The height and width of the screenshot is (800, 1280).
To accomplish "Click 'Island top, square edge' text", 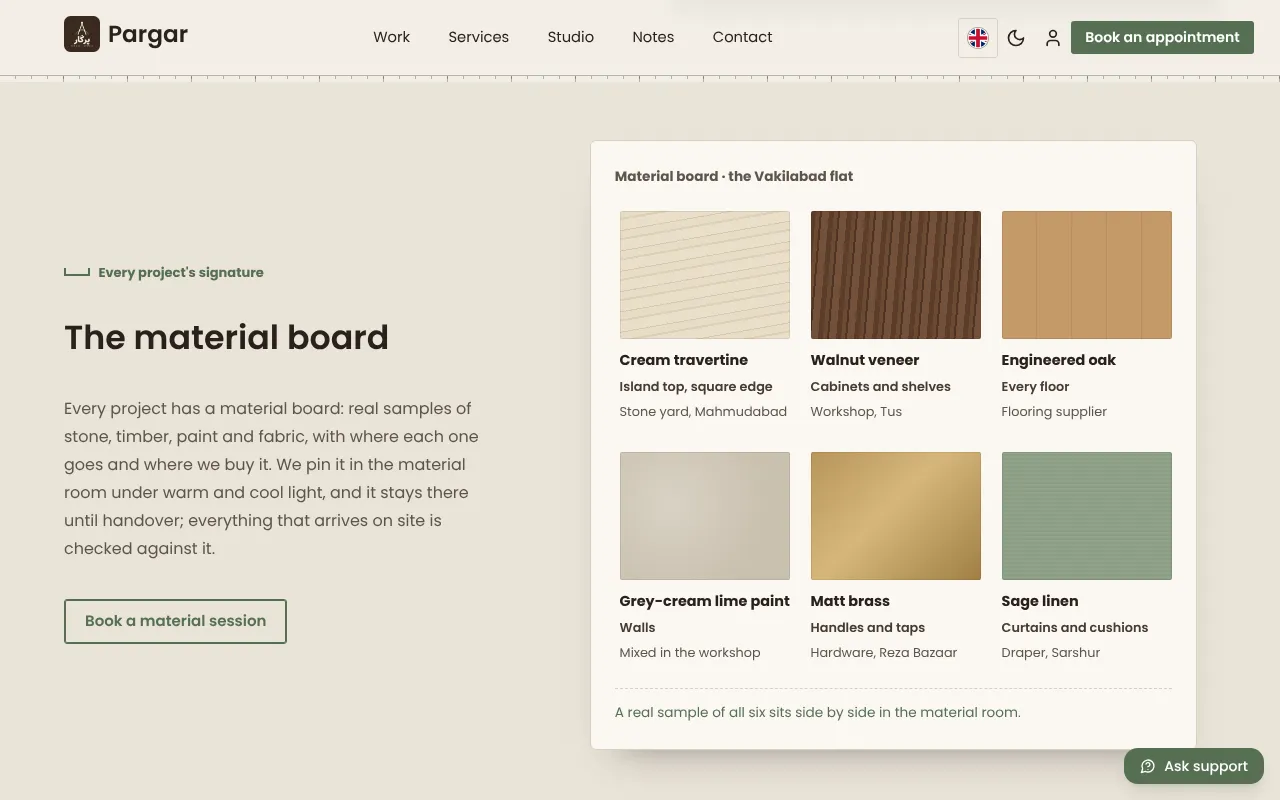I will pyautogui.click(x=696, y=386).
